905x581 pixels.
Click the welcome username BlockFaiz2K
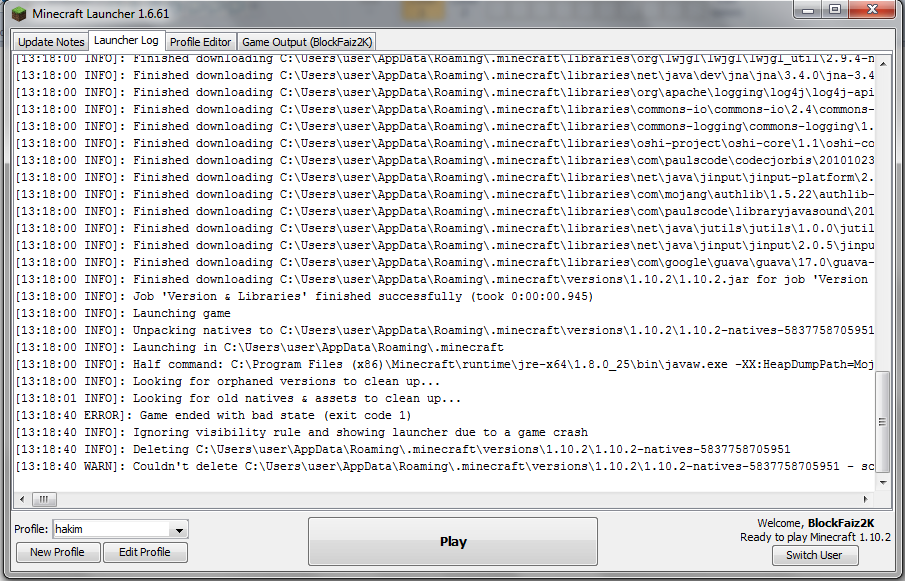(x=841, y=523)
